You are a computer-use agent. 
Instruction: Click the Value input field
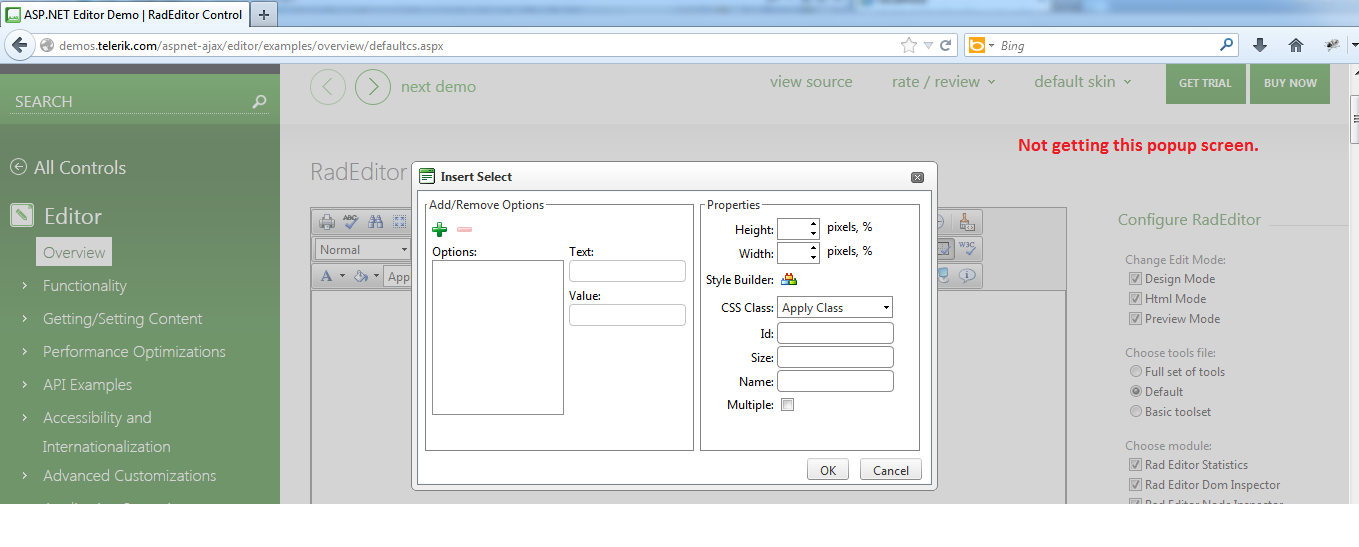coord(627,315)
